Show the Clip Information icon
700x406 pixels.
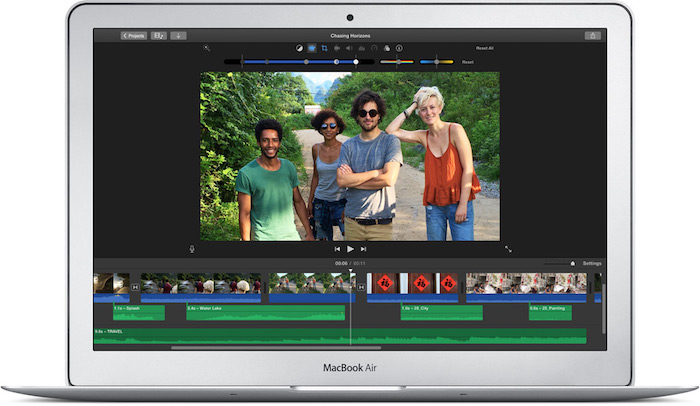[399, 48]
